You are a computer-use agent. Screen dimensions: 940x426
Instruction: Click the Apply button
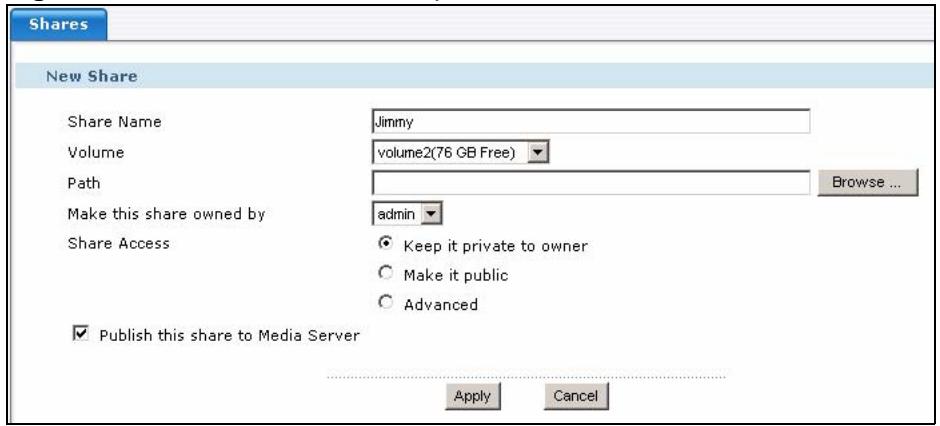click(x=472, y=396)
